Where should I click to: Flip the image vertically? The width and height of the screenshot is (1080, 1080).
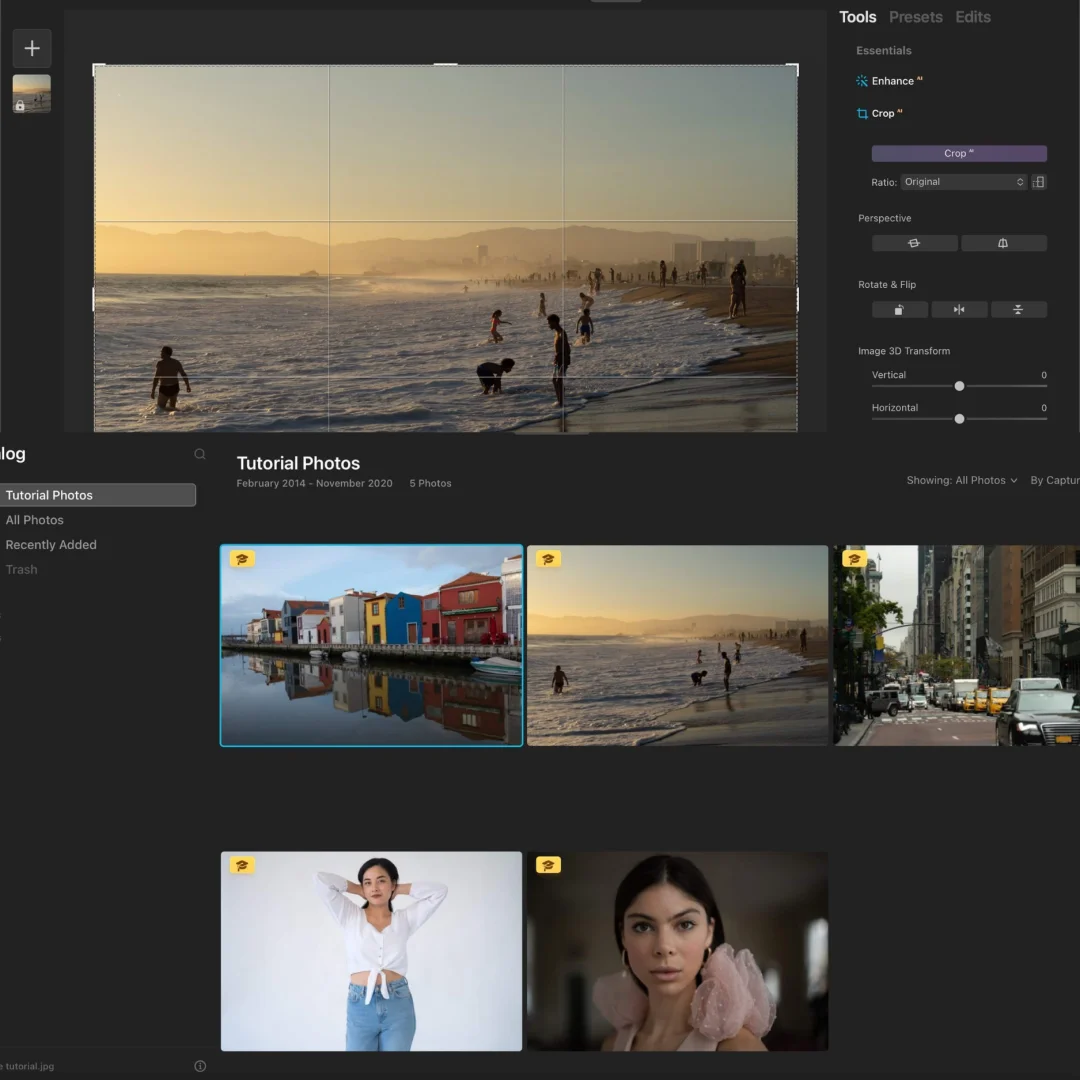(1018, 310)
